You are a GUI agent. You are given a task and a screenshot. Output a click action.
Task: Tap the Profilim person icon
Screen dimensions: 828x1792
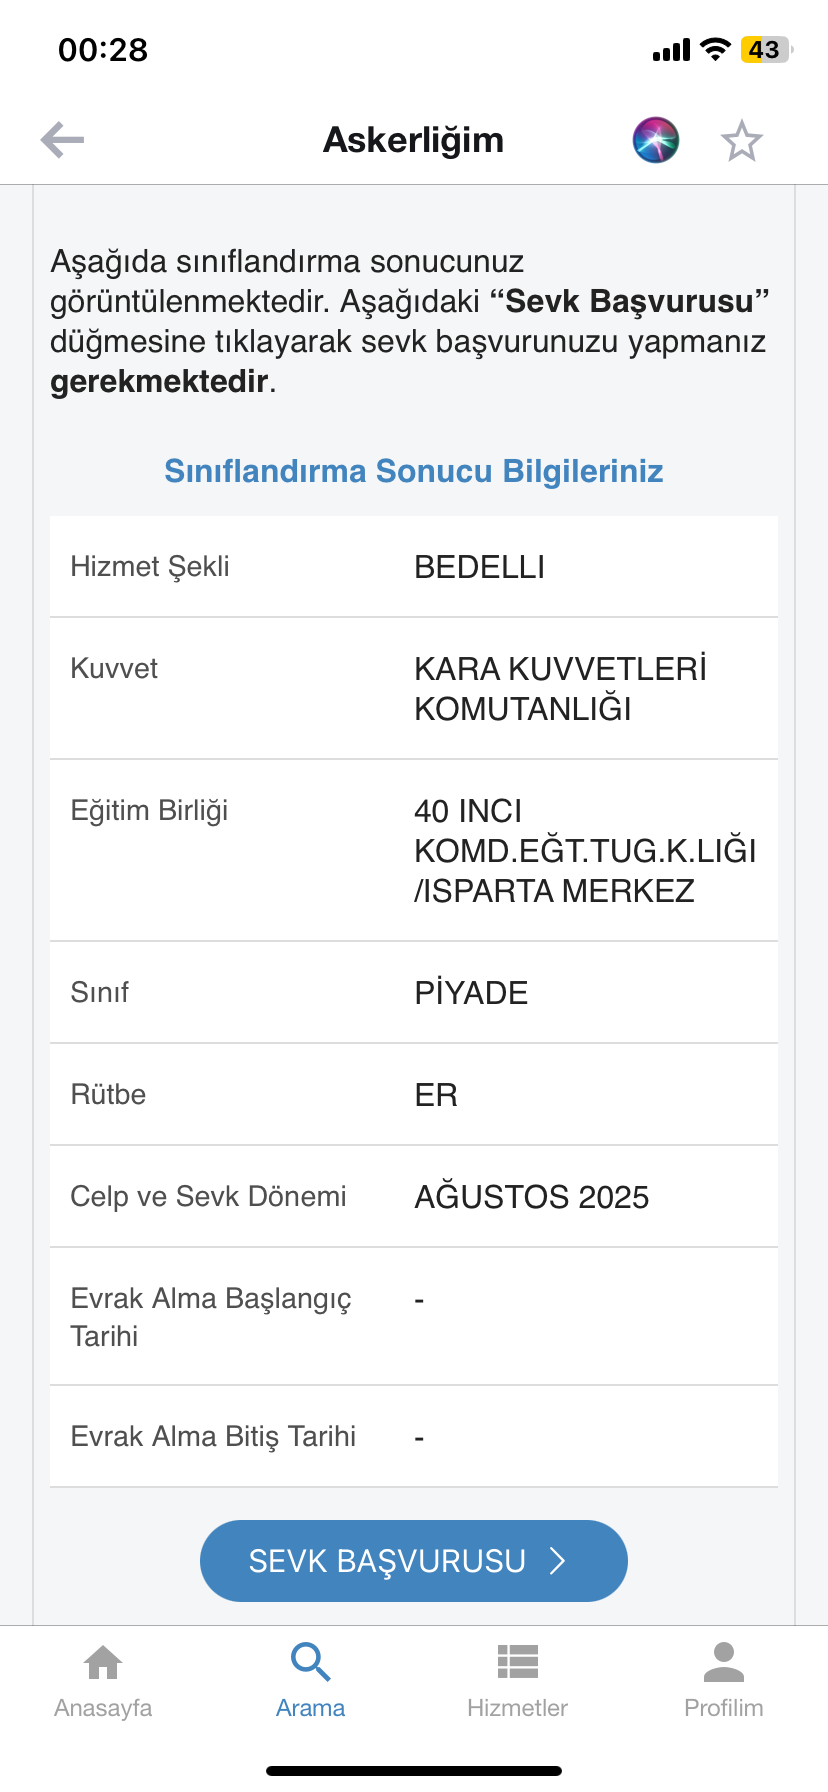pos(724,1662)
